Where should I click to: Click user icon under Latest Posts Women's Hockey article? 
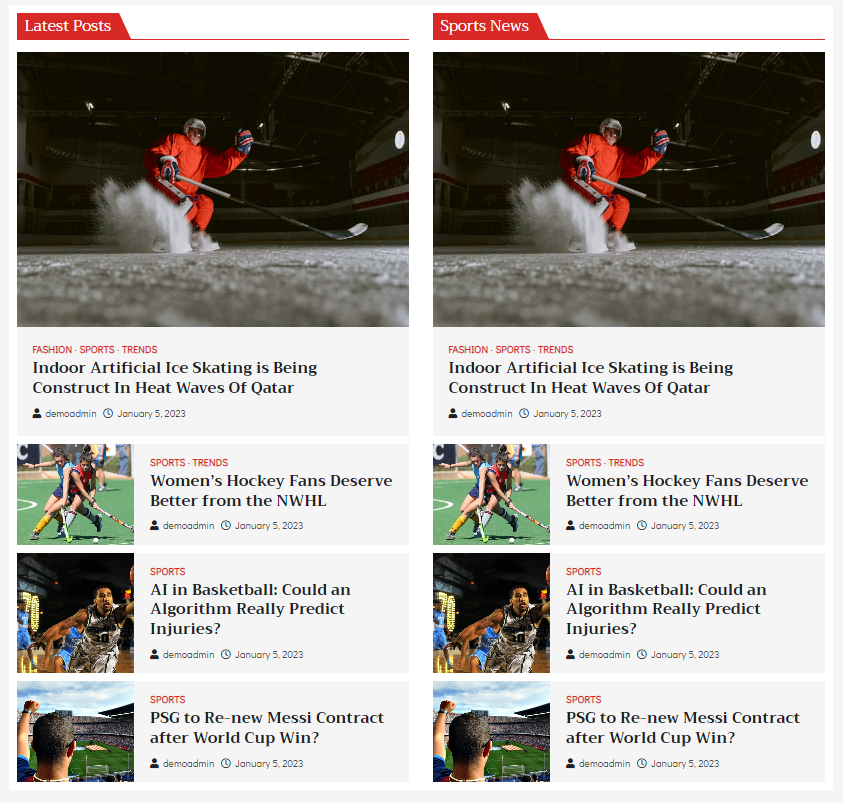(154, 525)
